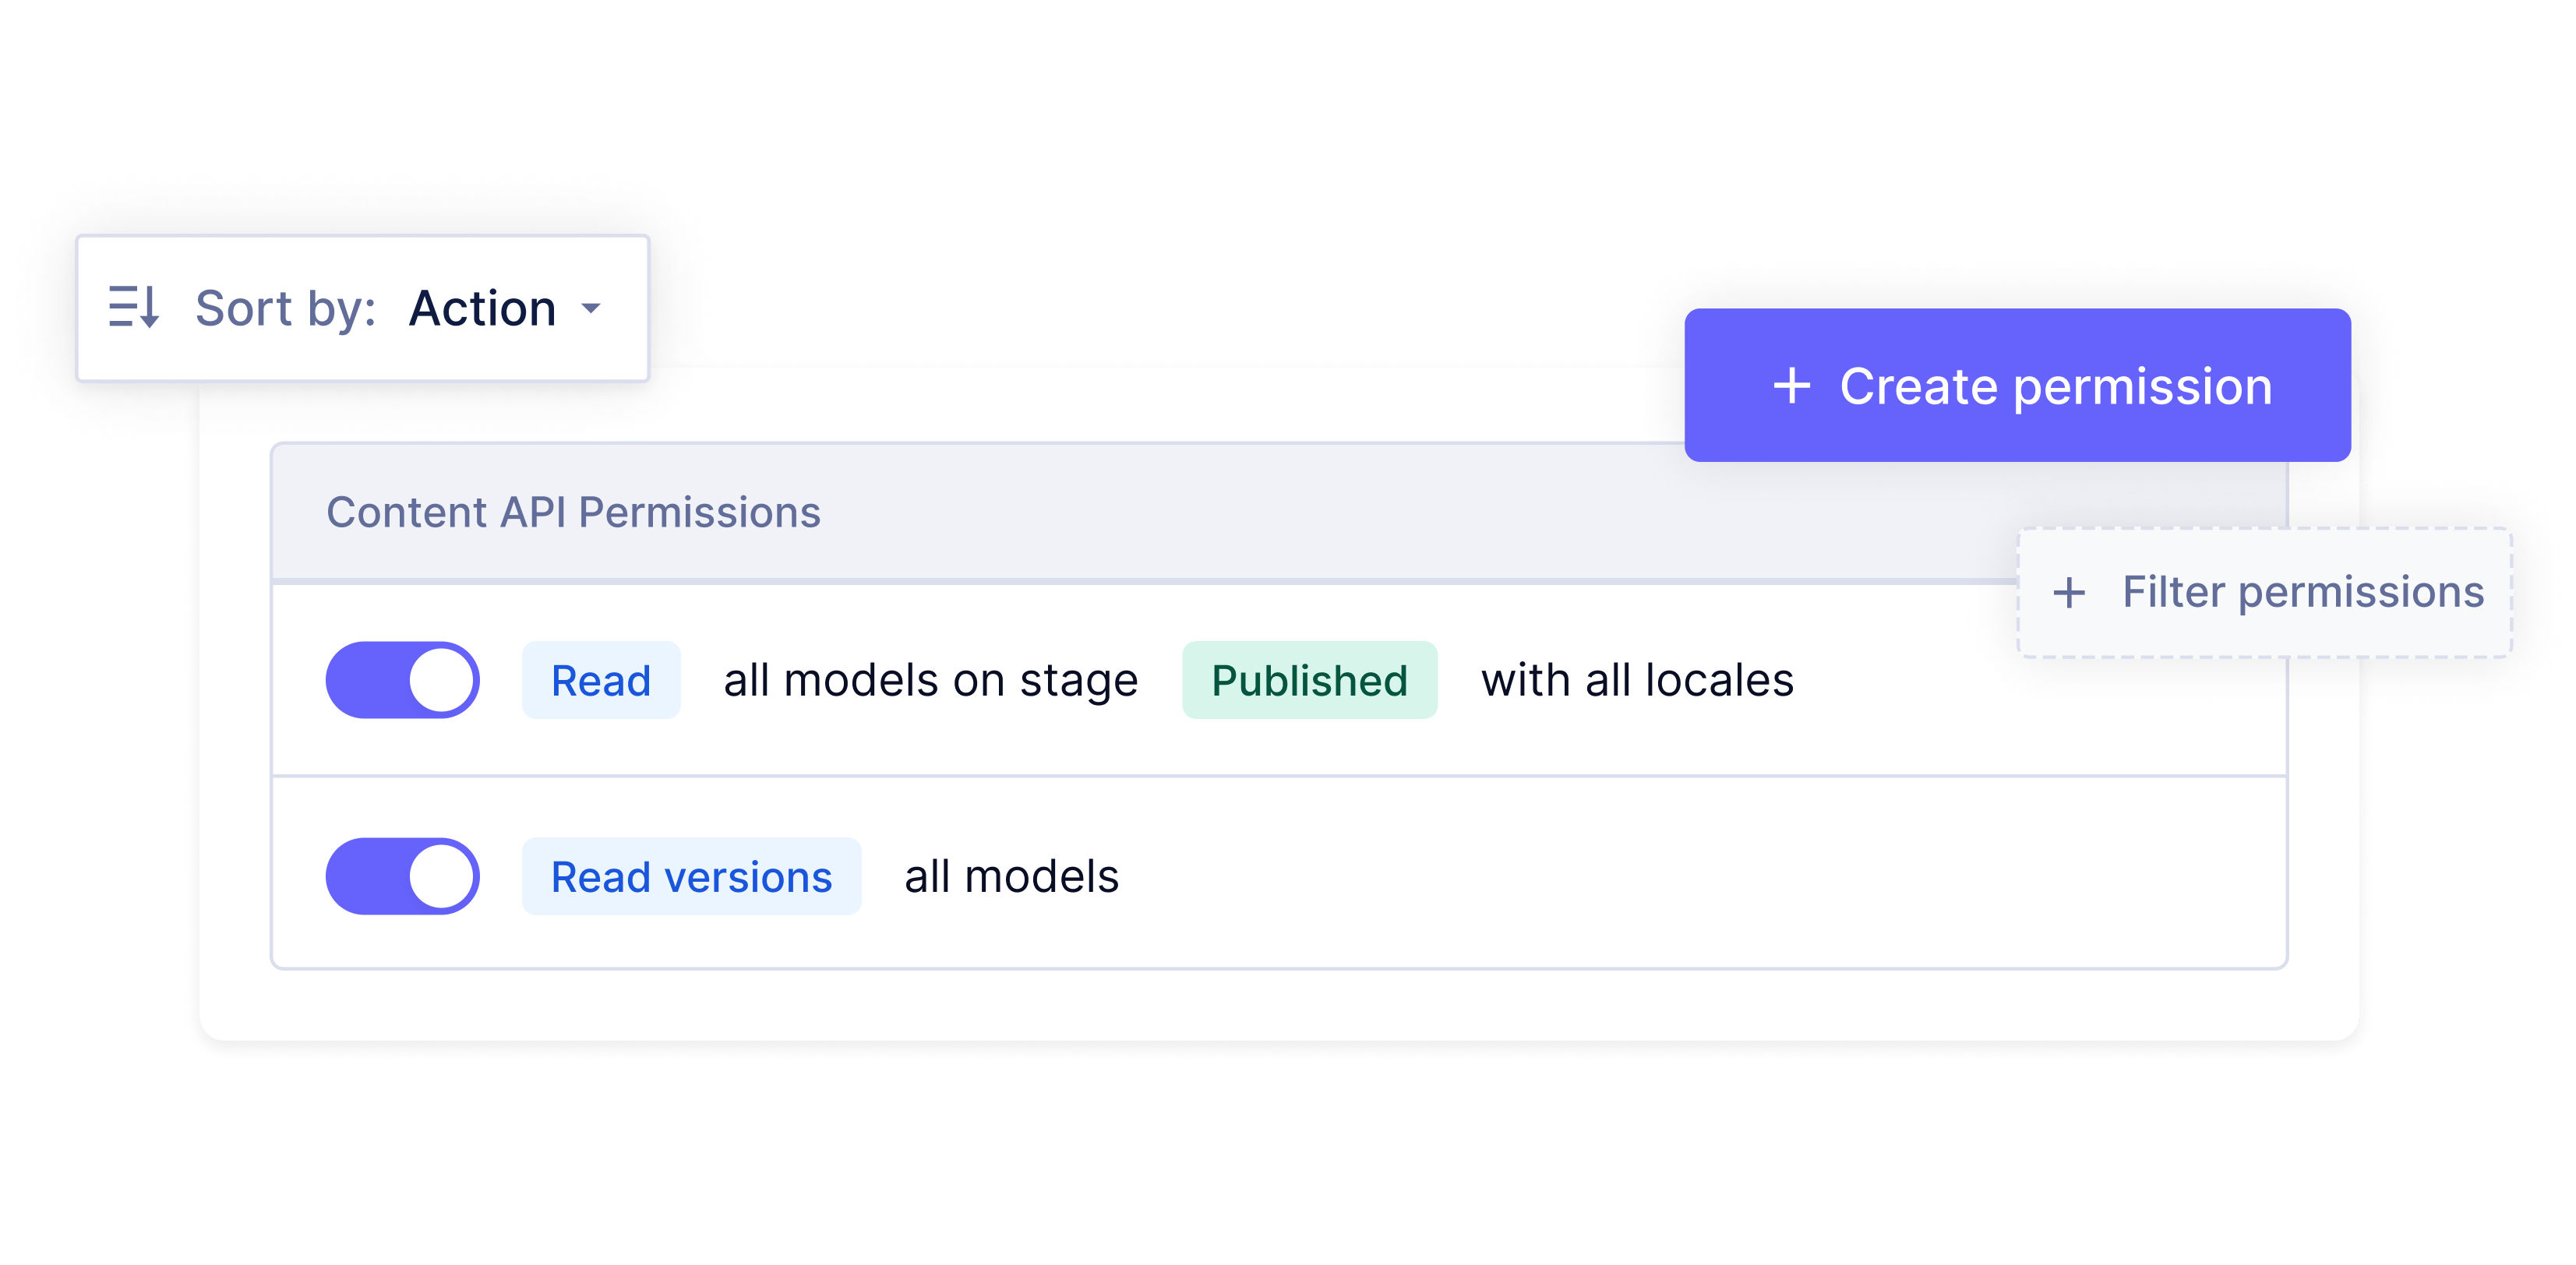Click the green Published stage badge

tap(1309, 680)
